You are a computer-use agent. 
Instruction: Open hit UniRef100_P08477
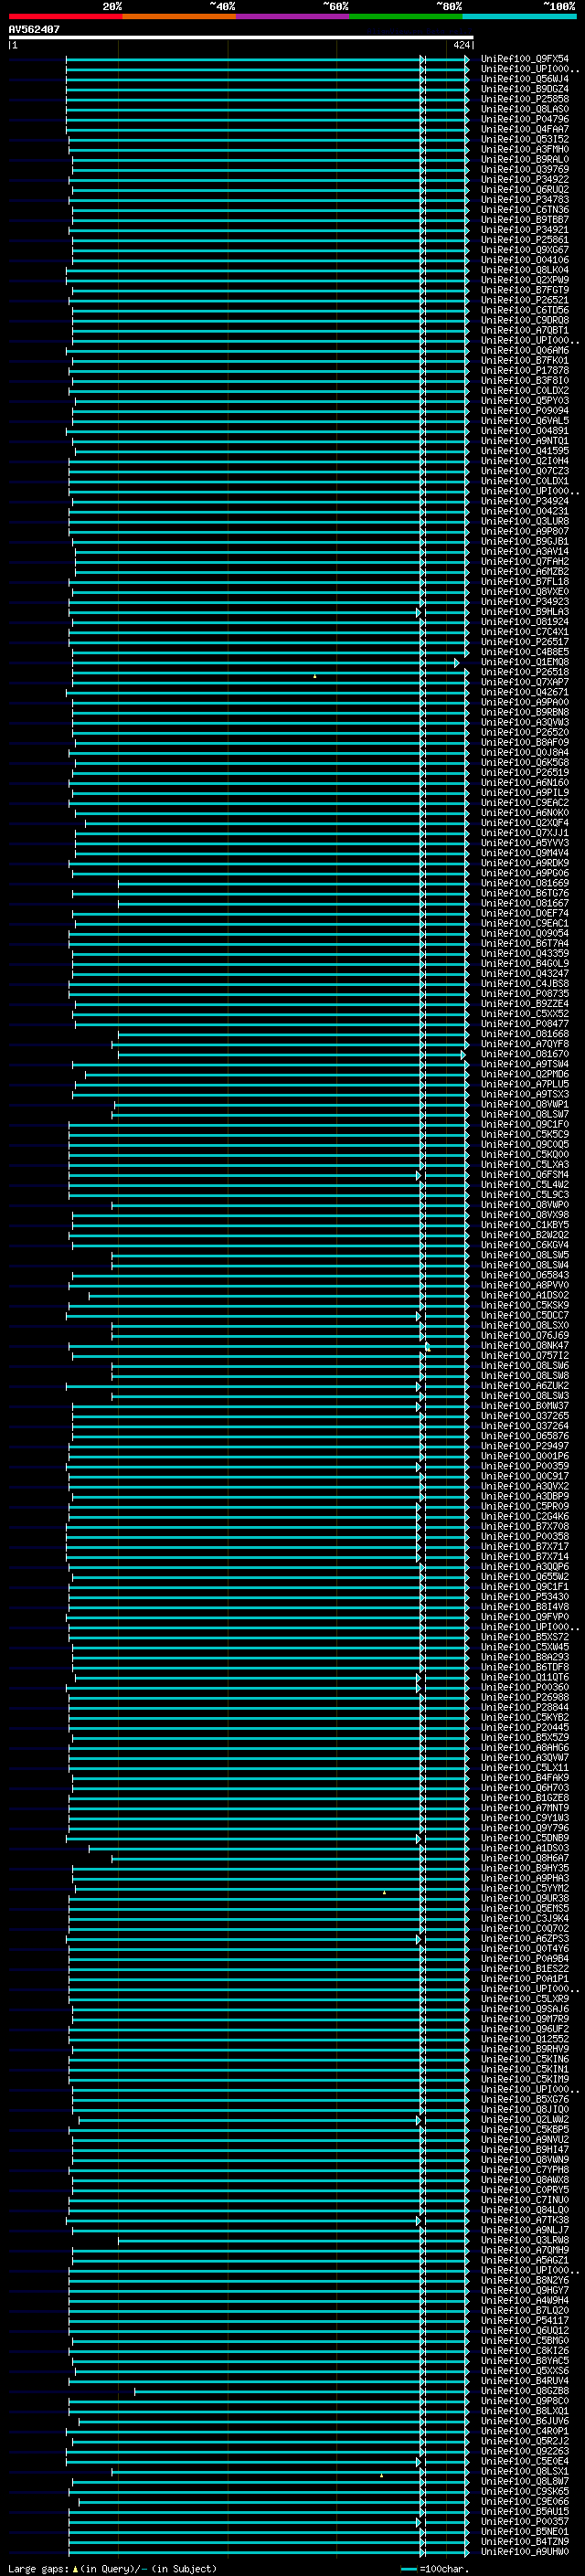pos(525,1024)
